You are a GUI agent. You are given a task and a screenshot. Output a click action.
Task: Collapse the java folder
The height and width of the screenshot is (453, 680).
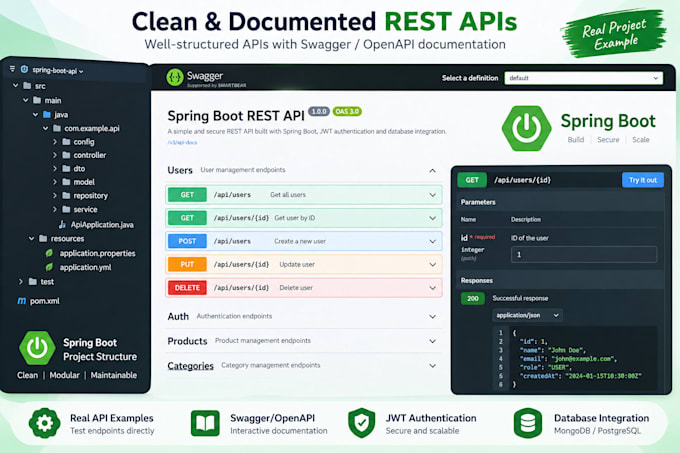36,114
